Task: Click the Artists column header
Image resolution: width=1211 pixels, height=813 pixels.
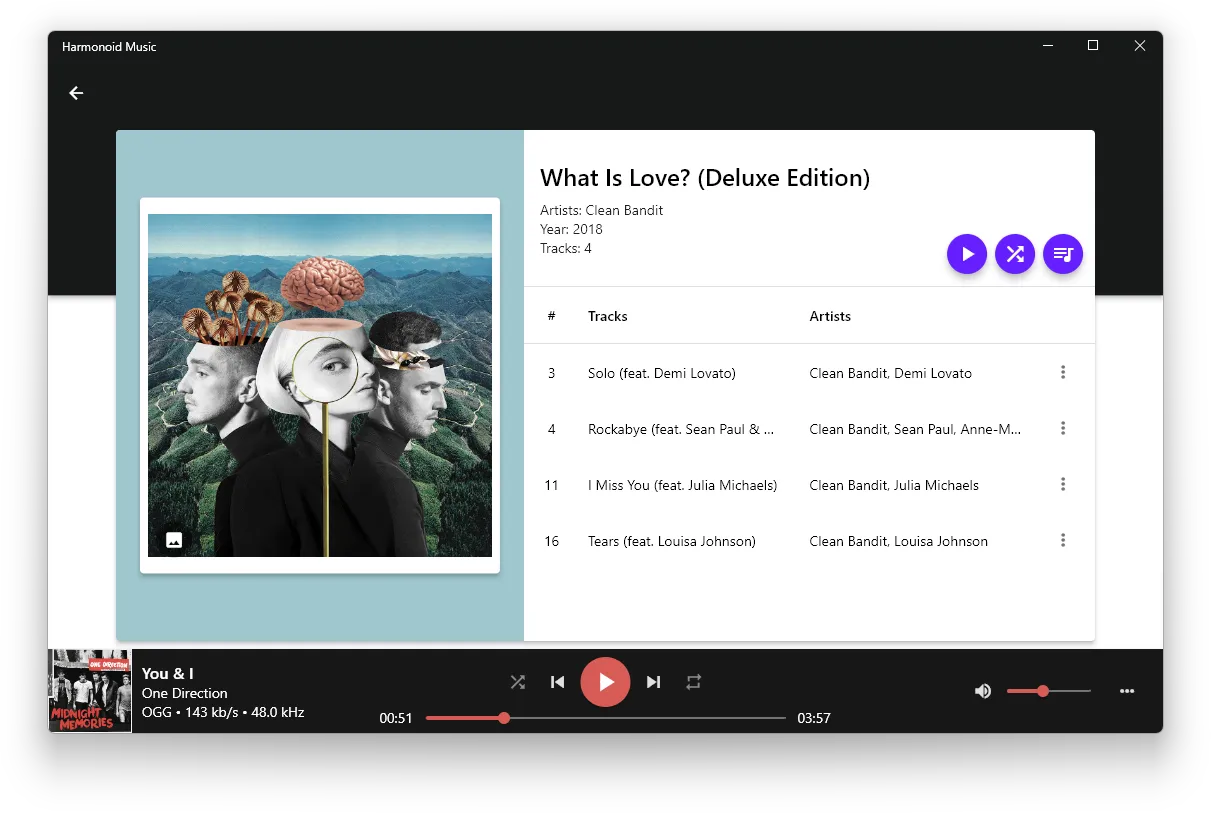Action: [830, 316]
